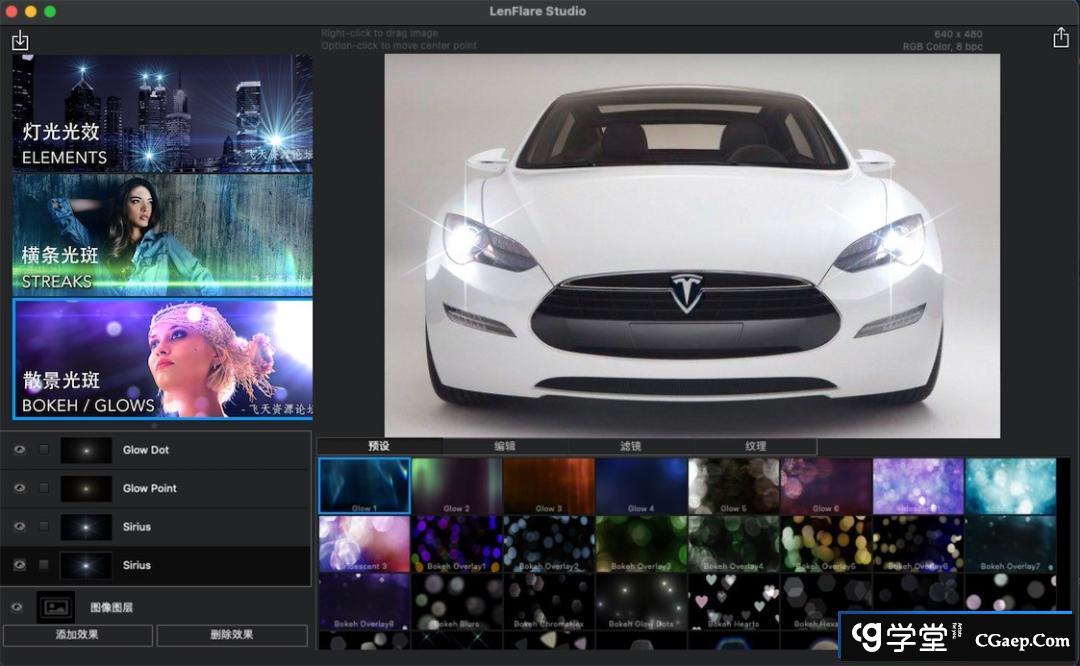The image size is (1080, 666).
Task: Go to the 纹理 tab
Action: (755, 447)
